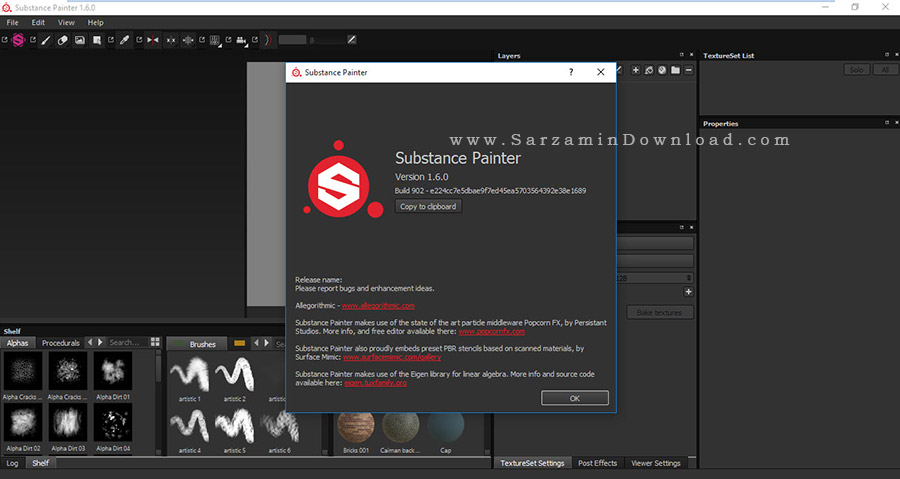
Task: Open the surfacemimic.com gallery link
Action: pos(392,357)
